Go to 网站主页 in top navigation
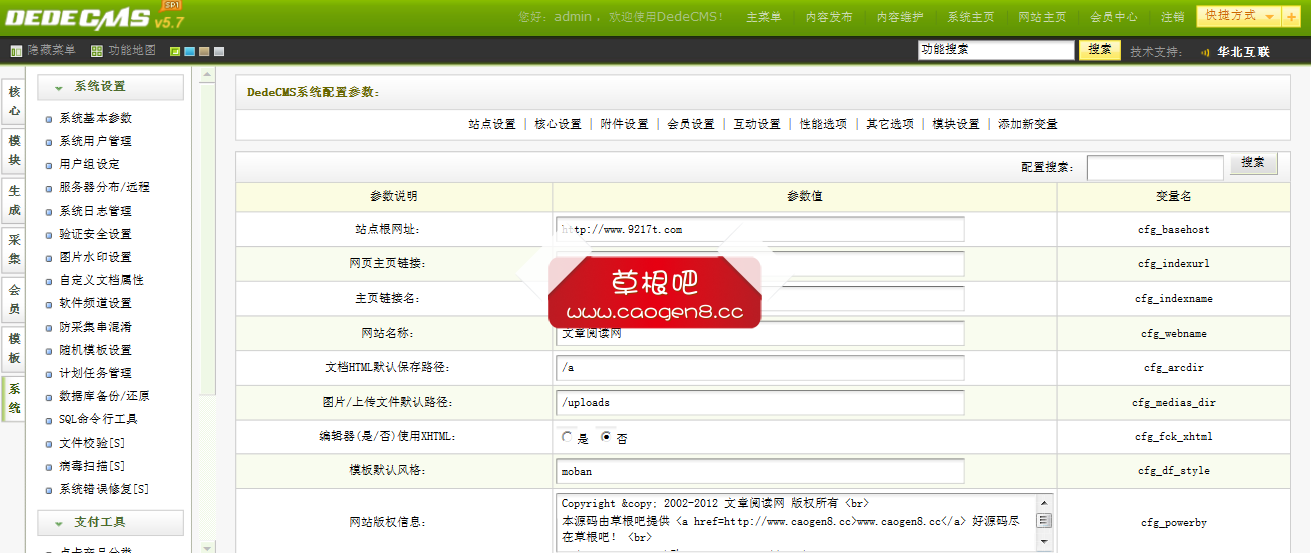 1042,17
